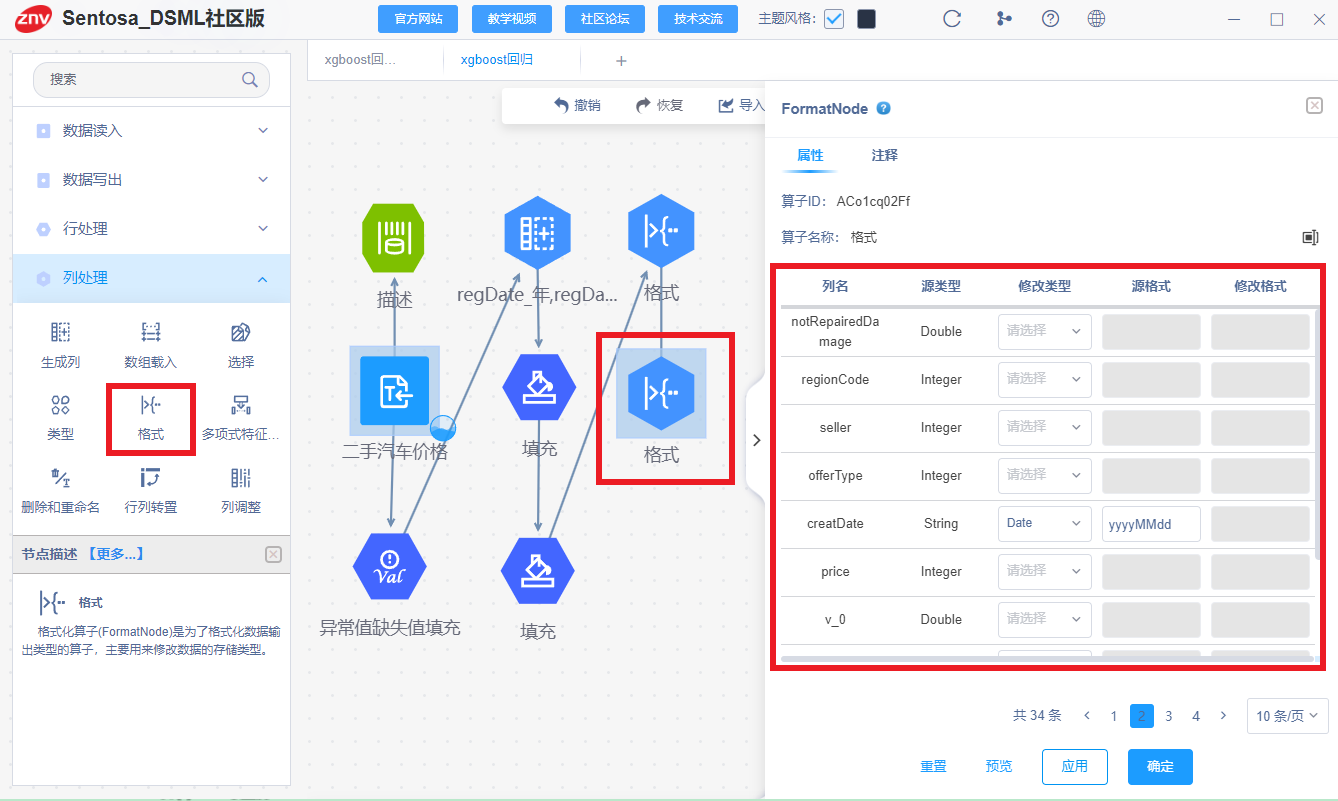
Task: Click the 重置 link
Action: [x=933, y=767]
